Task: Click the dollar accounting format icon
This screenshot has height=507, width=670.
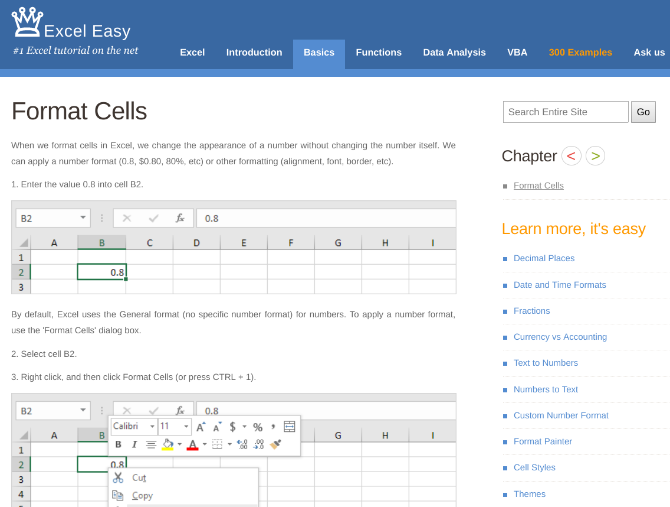Action: [x=232, y=427]
